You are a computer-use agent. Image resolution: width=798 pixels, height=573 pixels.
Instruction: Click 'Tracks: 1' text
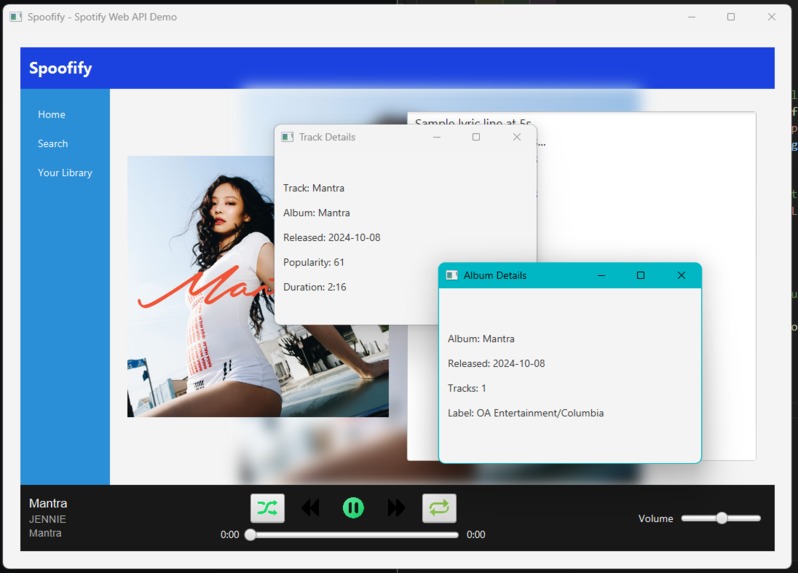[467, 388]
